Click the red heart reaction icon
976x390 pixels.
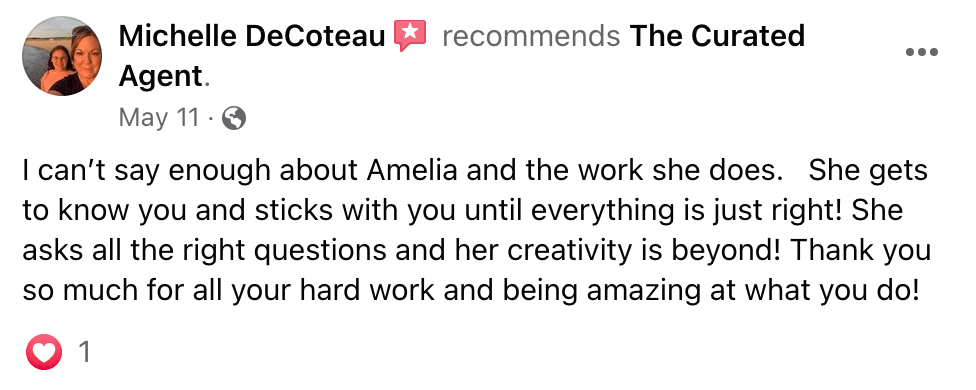[44, 352]
